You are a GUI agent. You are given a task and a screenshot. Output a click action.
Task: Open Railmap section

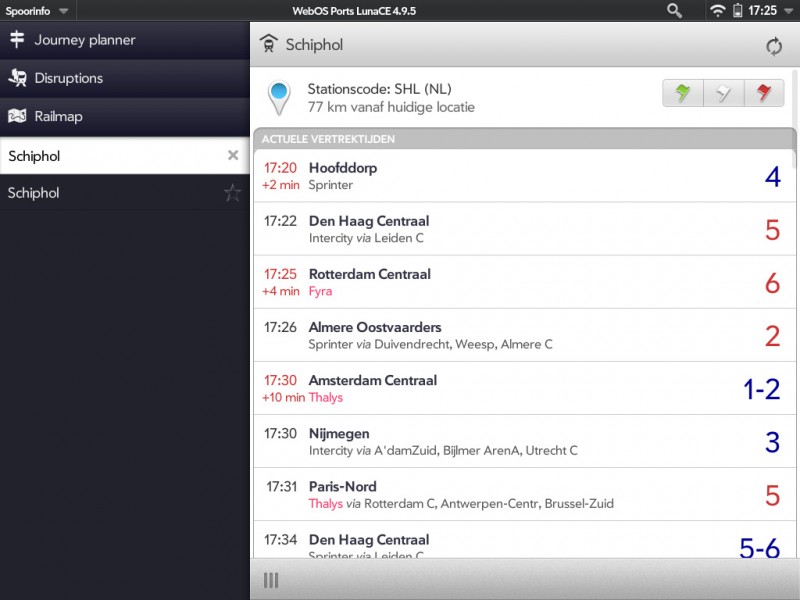(124, 116)
